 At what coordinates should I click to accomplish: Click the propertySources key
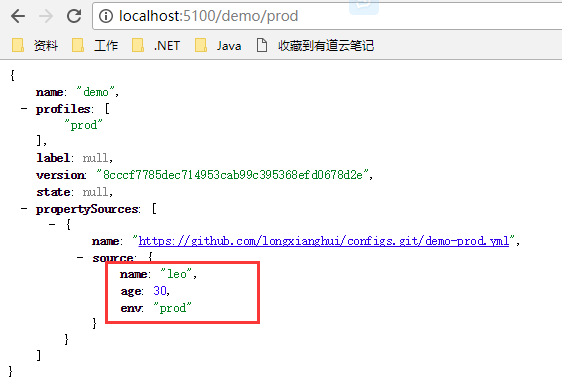point(87,209)
